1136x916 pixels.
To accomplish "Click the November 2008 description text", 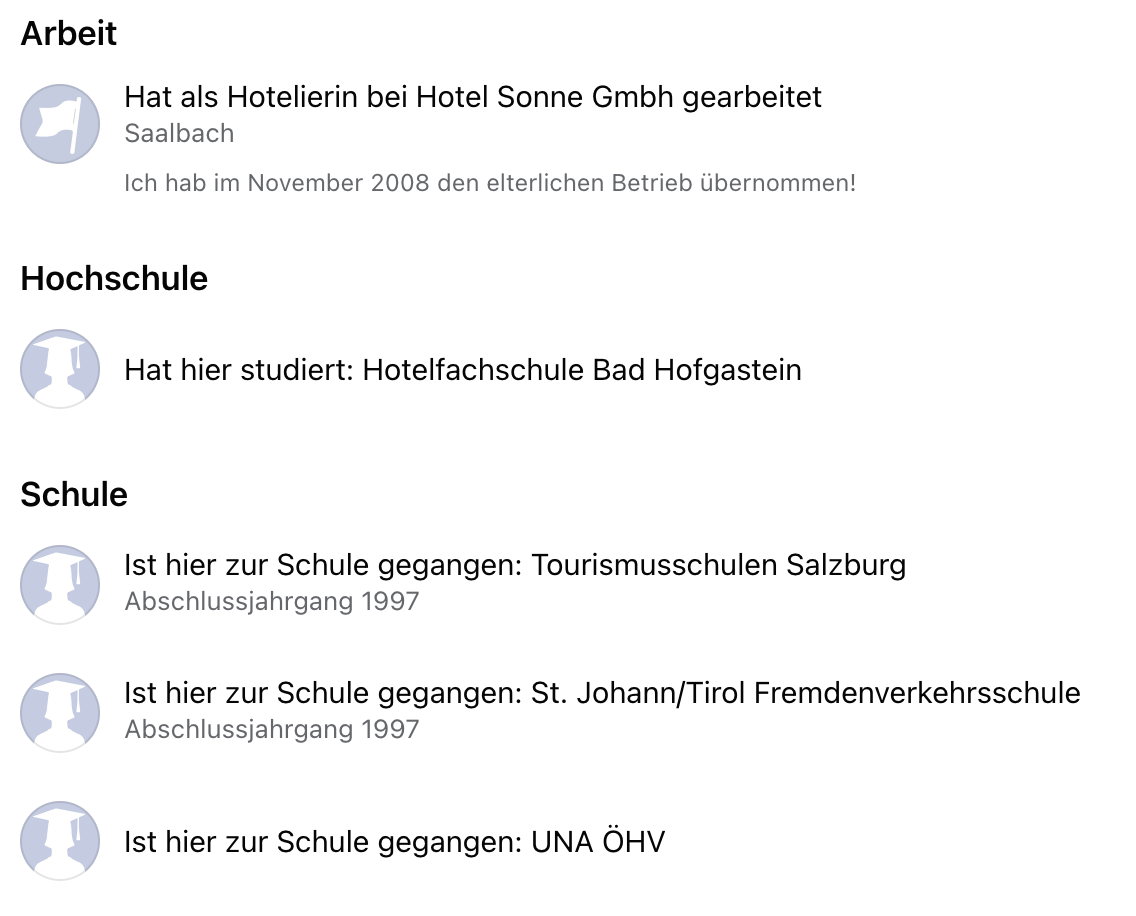I will pyautogui.click(x=490, y=183).
